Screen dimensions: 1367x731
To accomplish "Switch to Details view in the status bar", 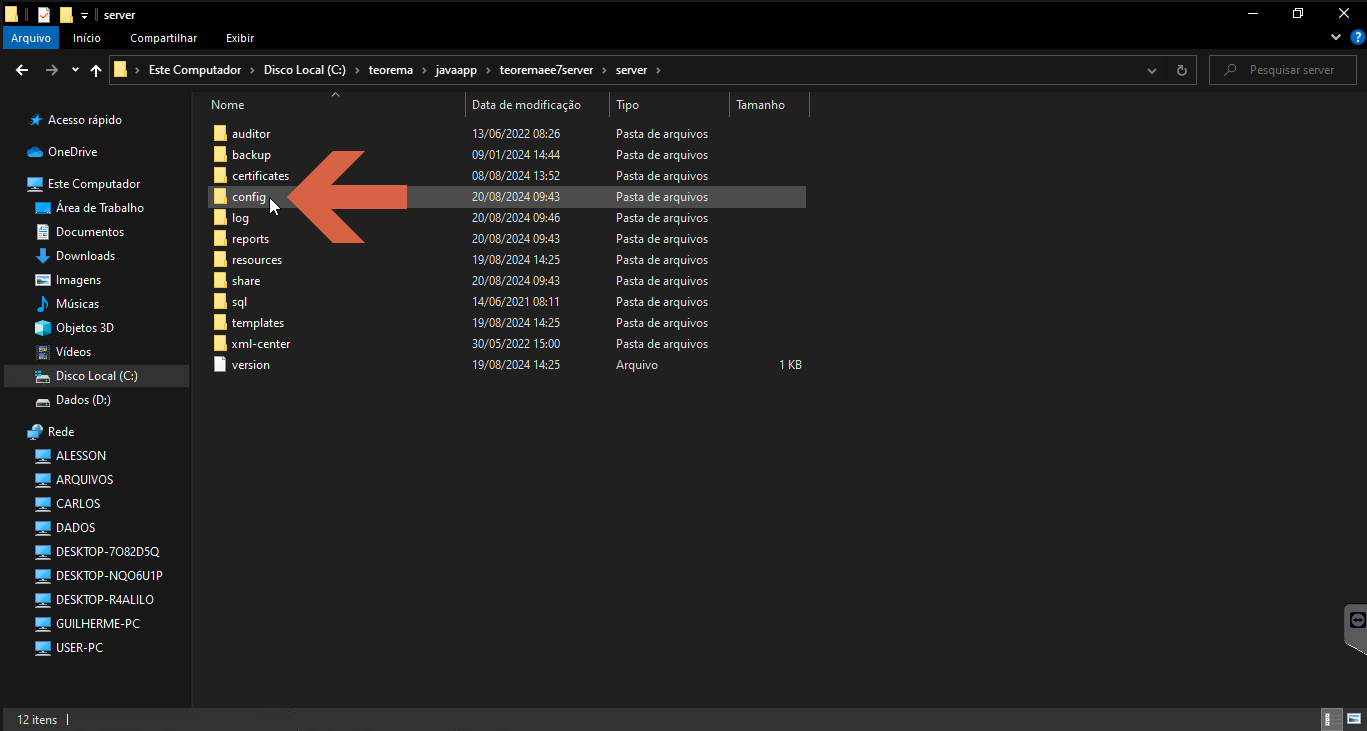I will pyautogui.click(x=1332, y=719).
